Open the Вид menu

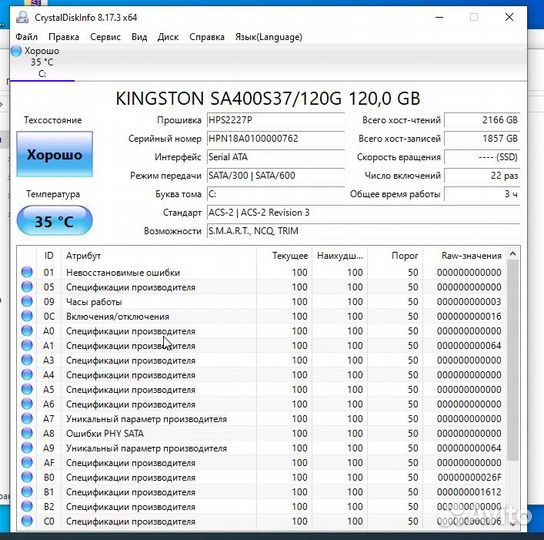(139, 37)
